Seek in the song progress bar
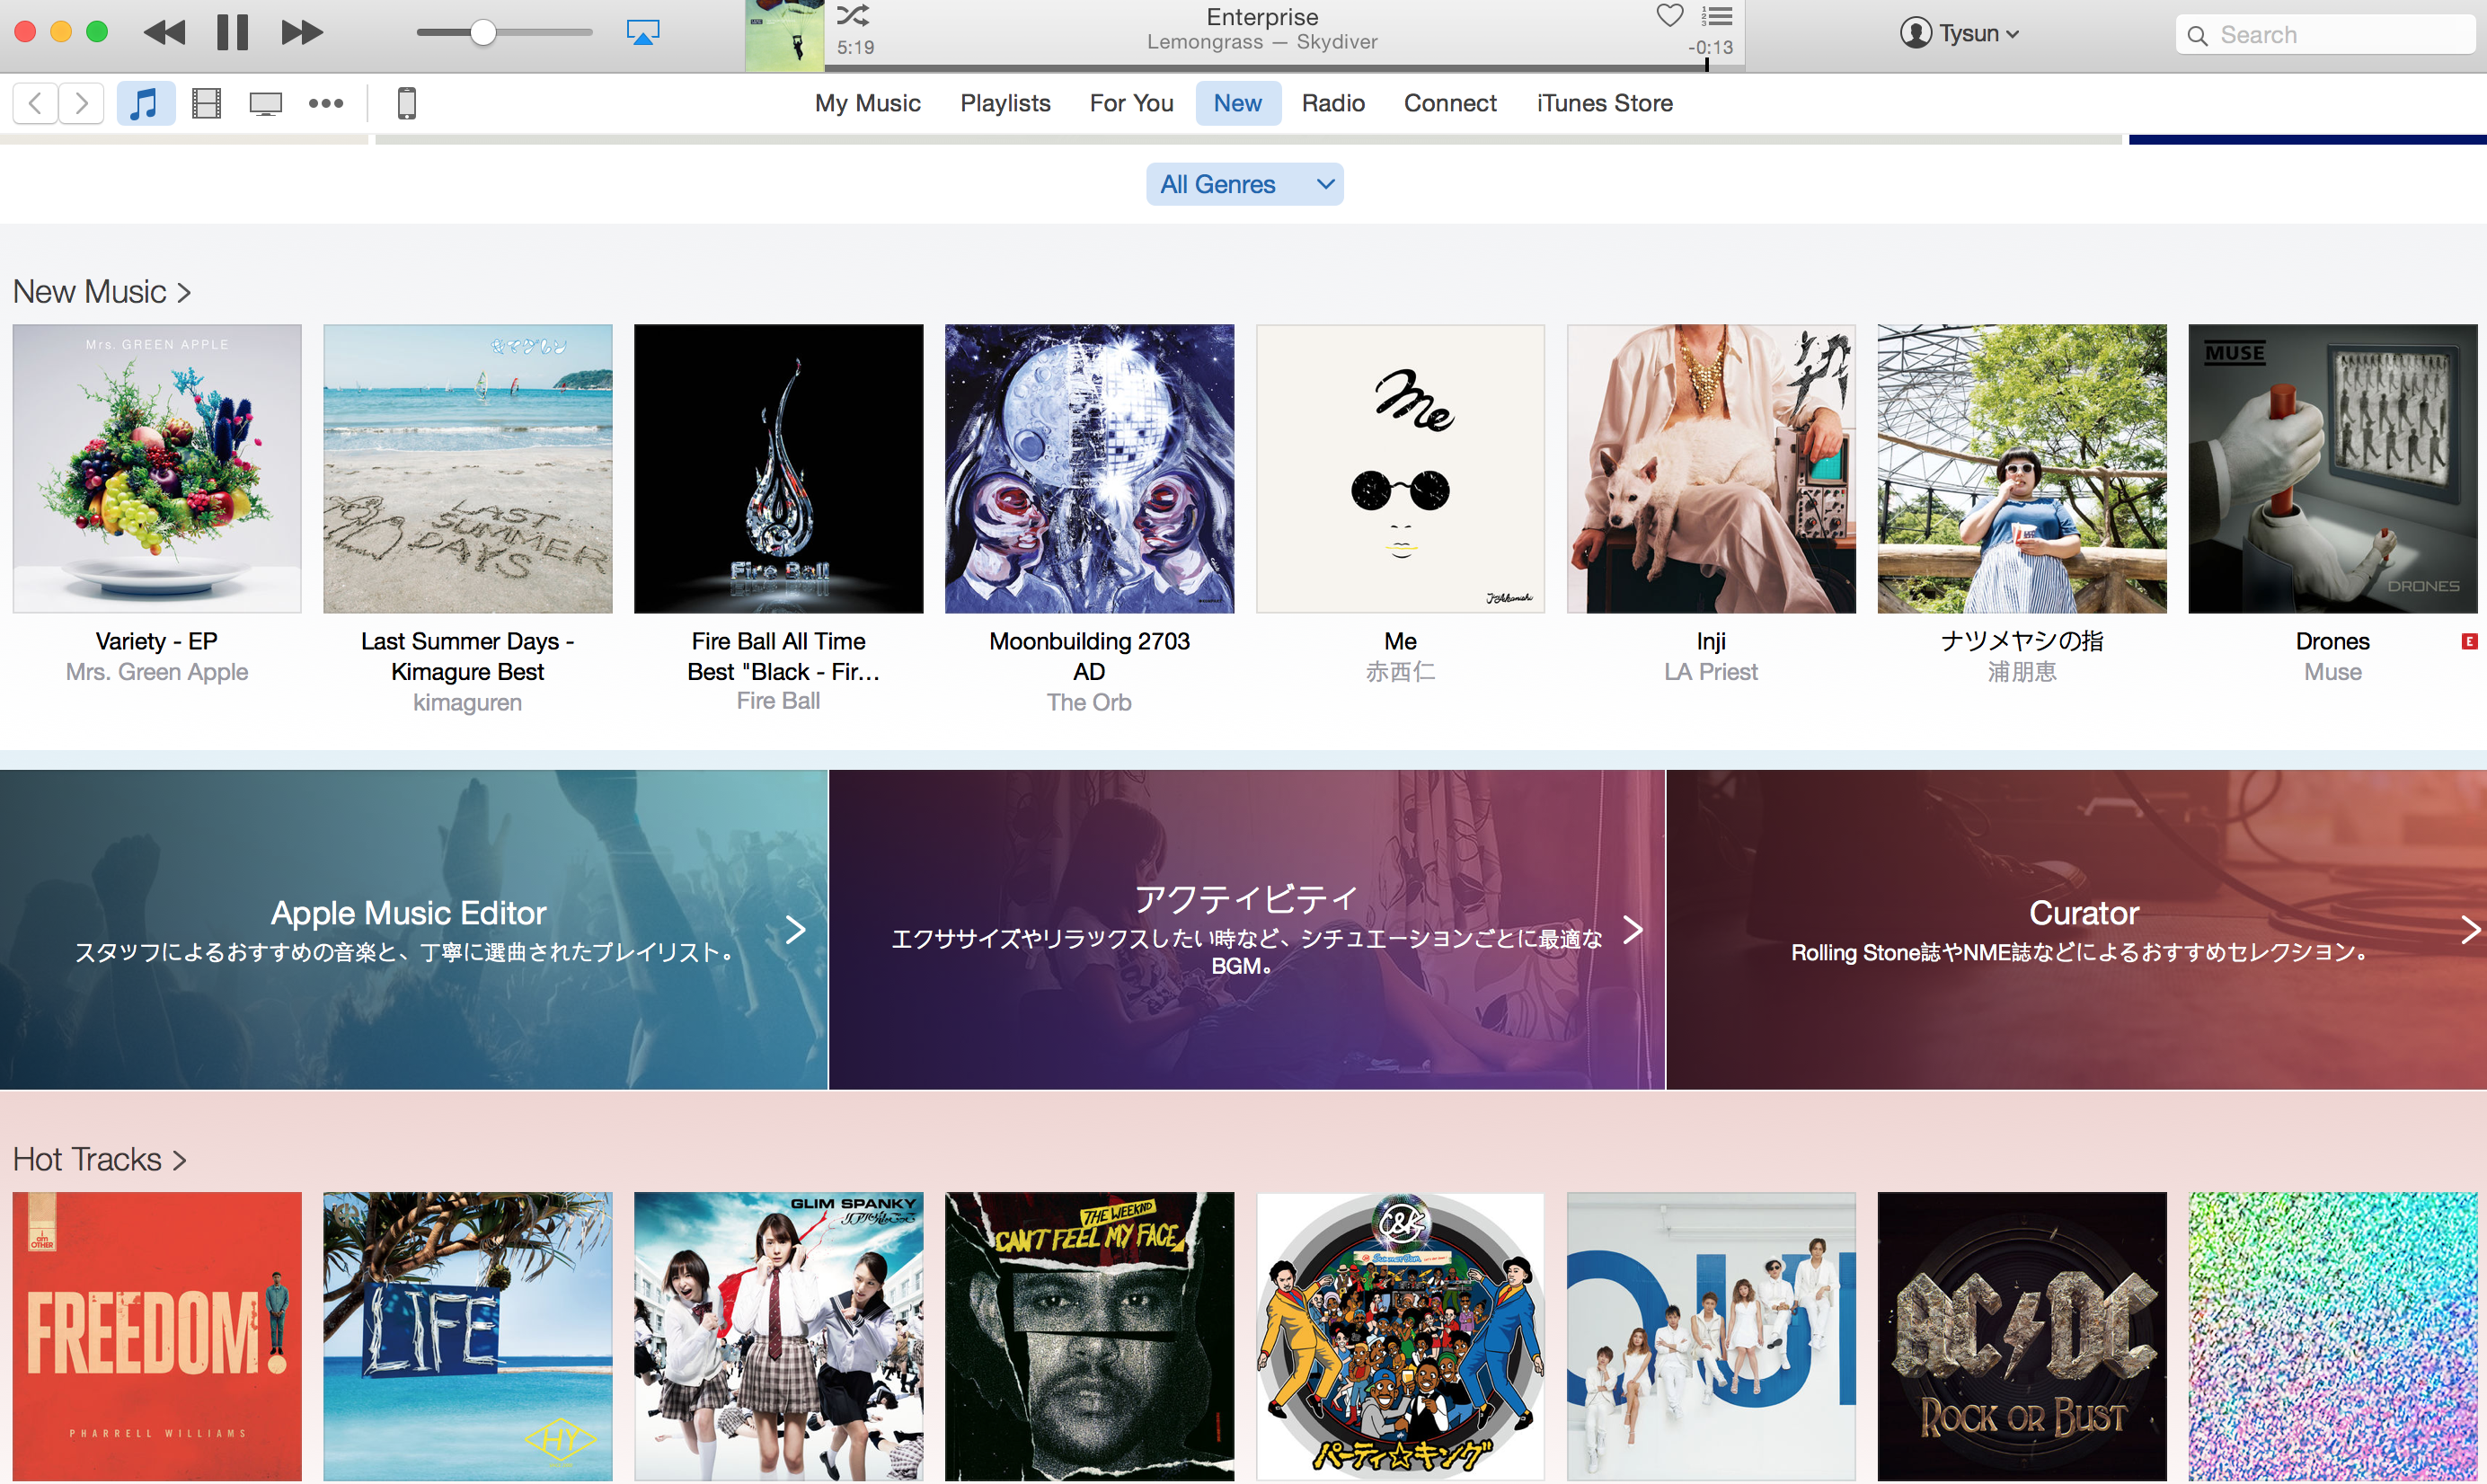 tap(1284, 68)
